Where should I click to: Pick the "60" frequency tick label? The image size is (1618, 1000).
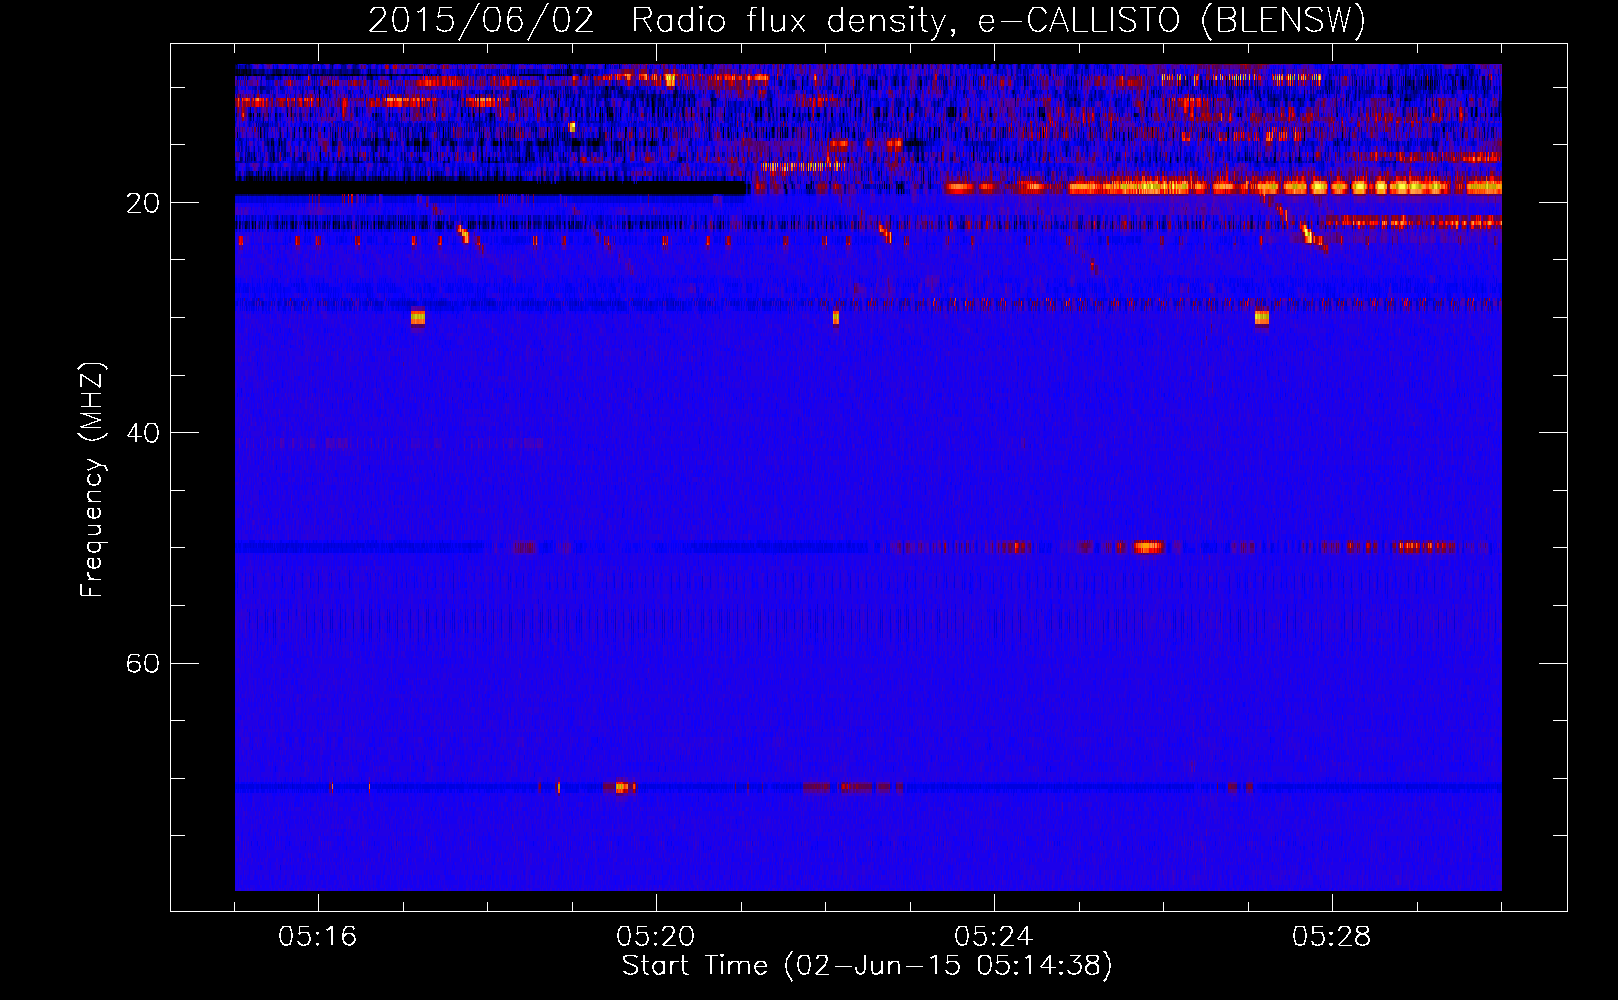coord(142,663)
